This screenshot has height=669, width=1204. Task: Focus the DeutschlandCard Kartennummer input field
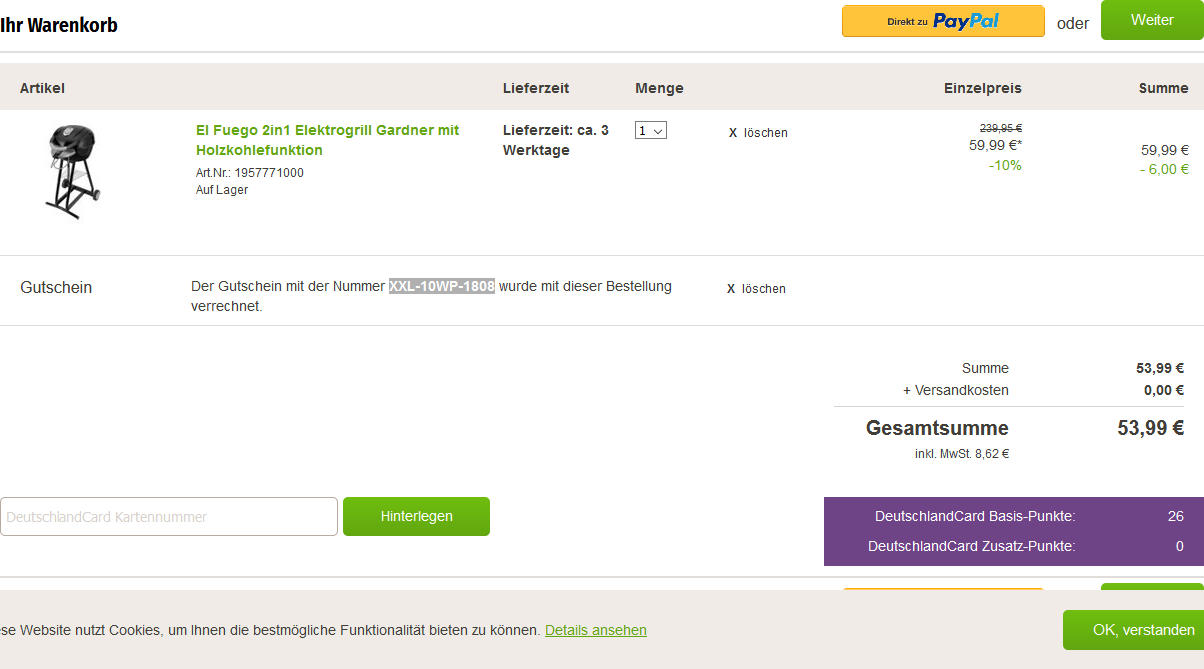point(169,517)
